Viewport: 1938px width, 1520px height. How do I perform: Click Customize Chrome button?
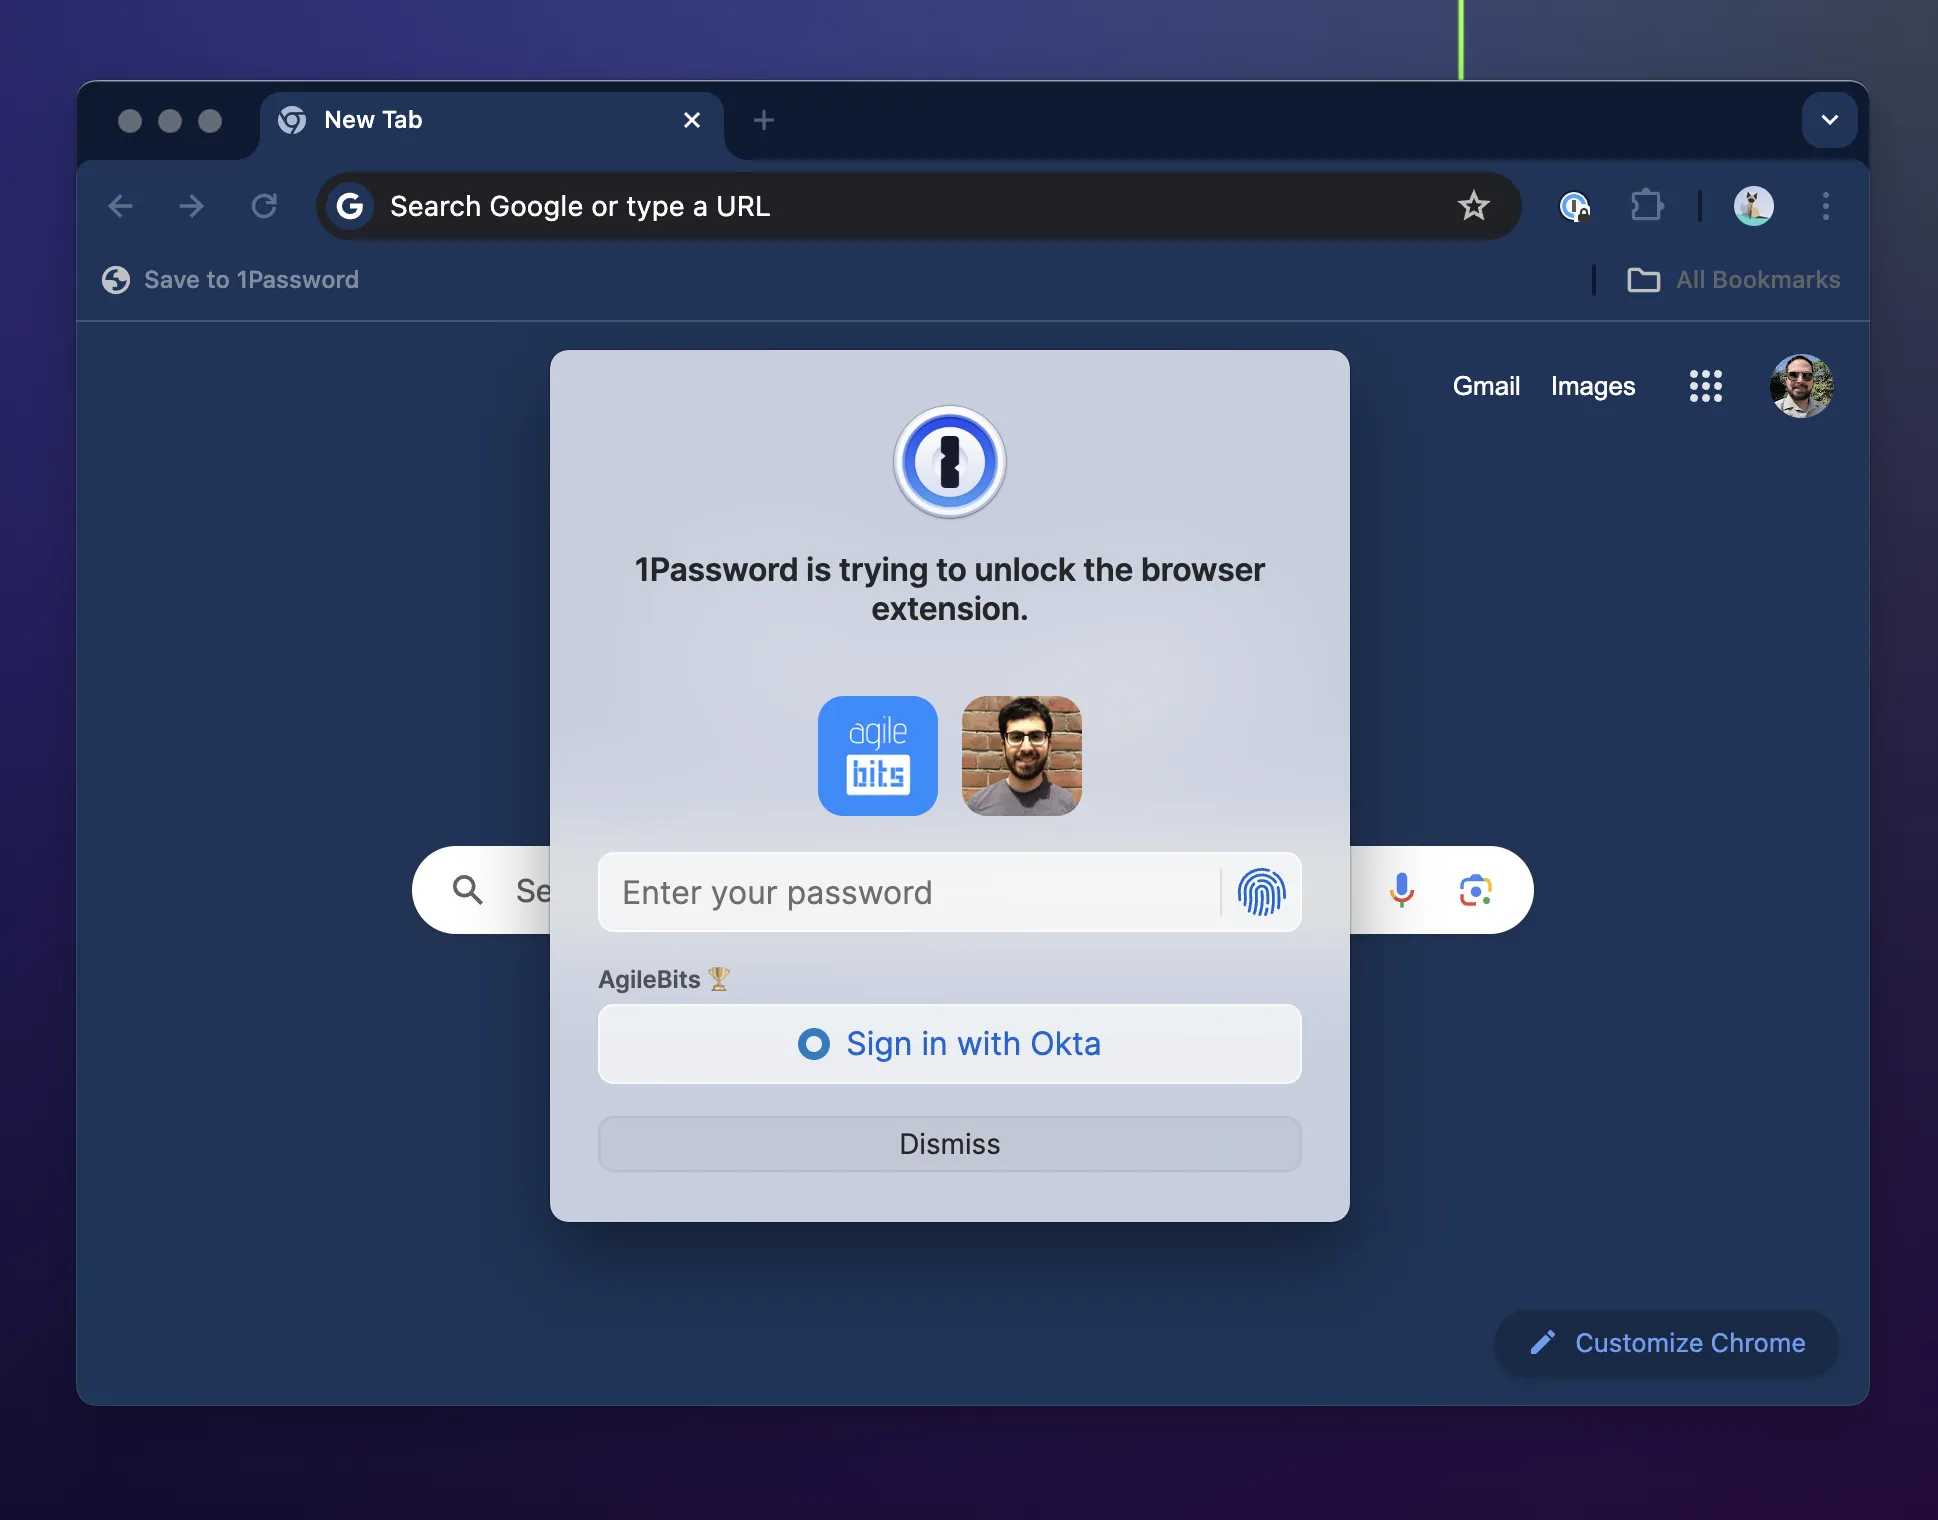coord(1667,1343)
